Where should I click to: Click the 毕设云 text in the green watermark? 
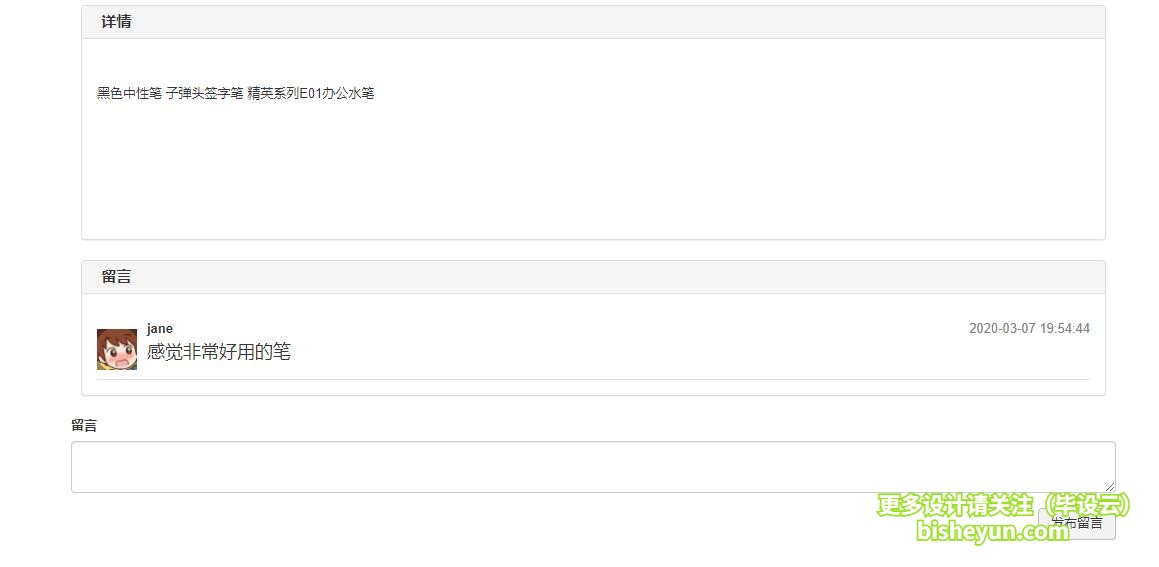pos(1089,506)
